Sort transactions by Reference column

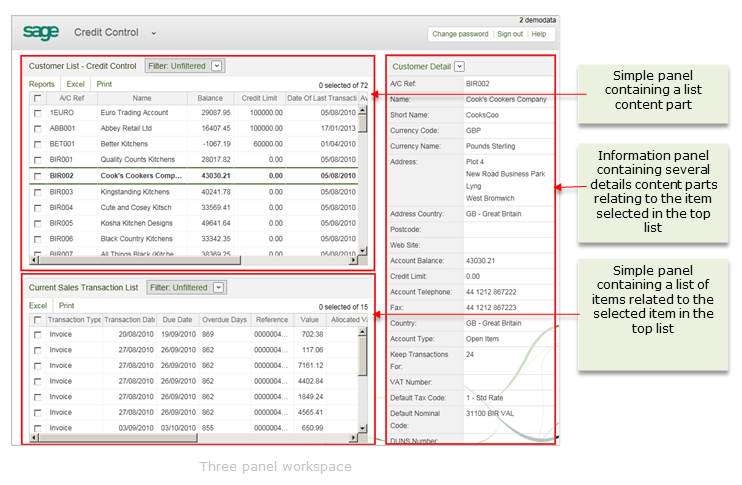click(272, 320)
